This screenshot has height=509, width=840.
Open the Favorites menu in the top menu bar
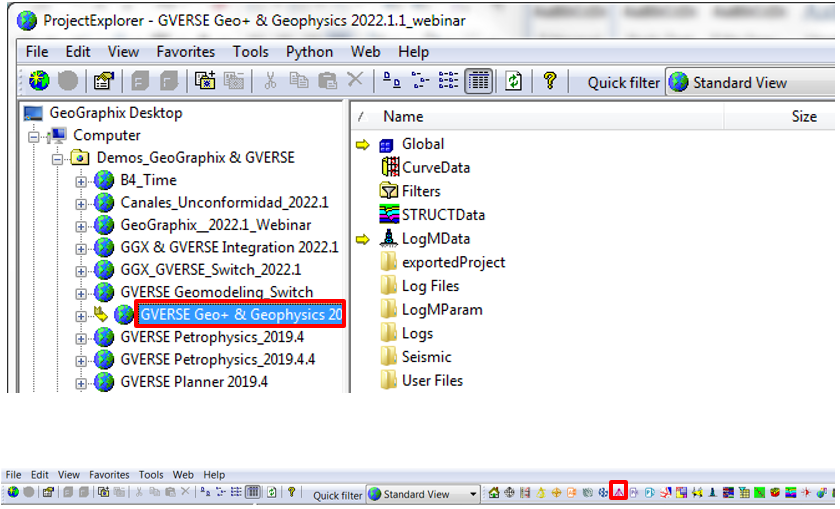(185, 52)
